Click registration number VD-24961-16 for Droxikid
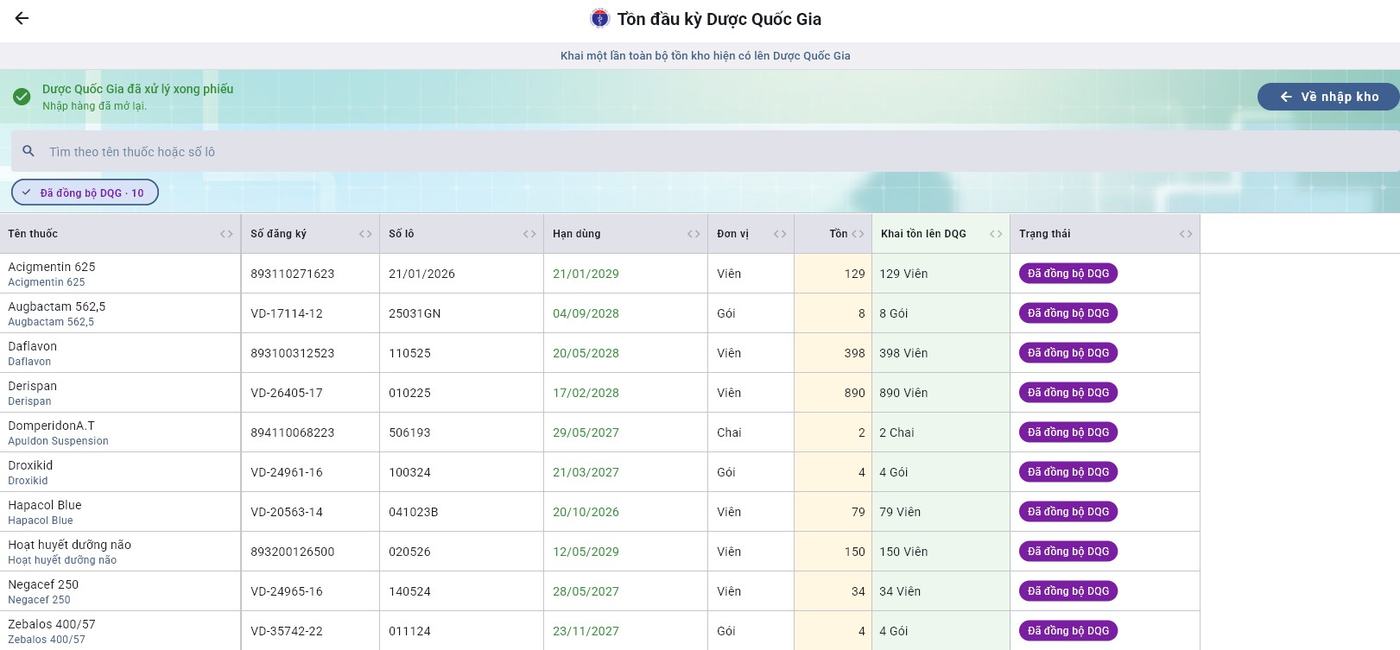The image size is (1400, 650). [287, 472]
